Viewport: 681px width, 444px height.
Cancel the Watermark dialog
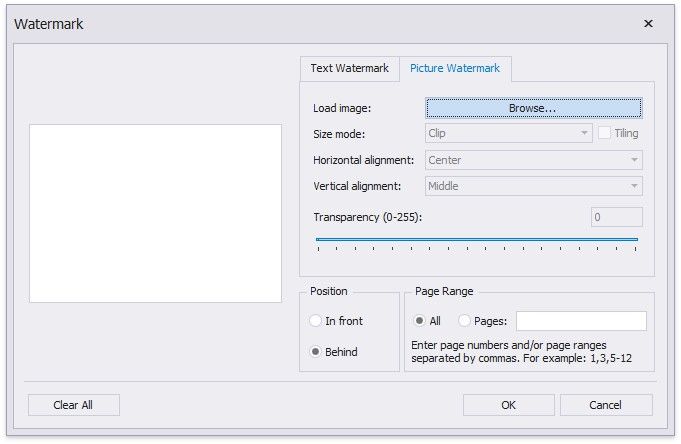tap(606, 405)
